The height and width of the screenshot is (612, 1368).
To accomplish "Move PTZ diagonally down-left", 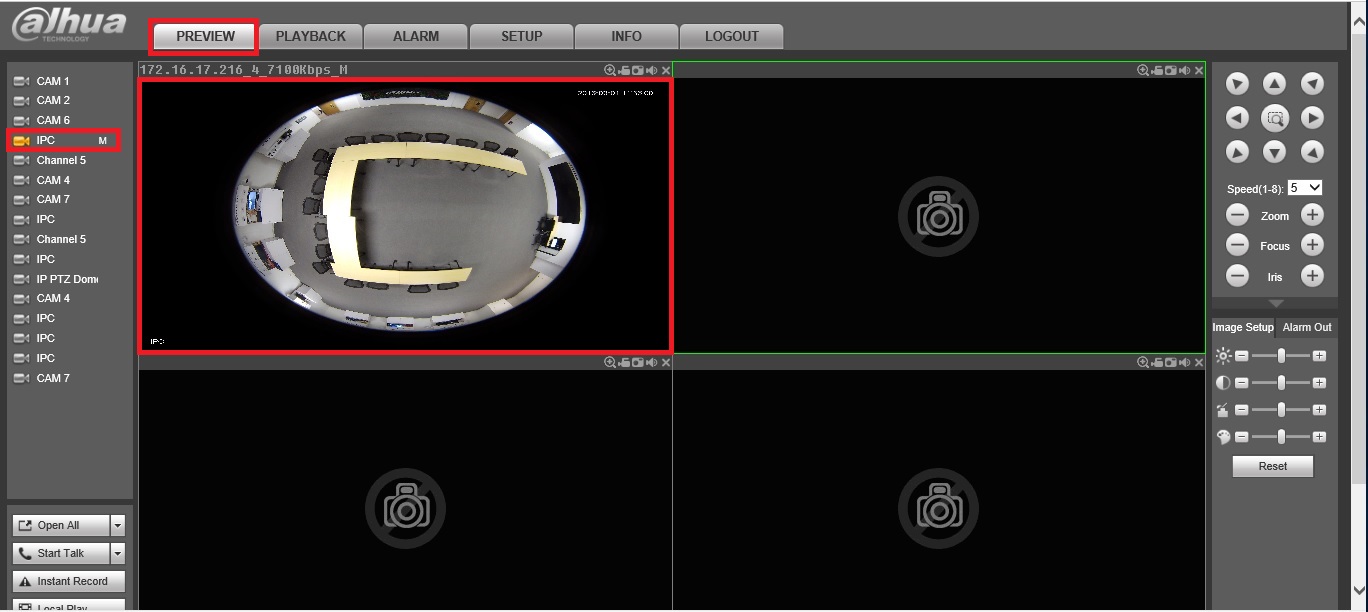I will 1238,152.
